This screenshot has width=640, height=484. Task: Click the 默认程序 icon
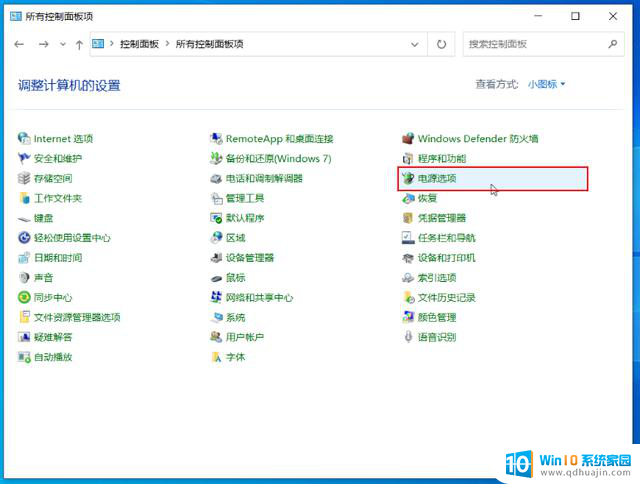click(216, 218)
